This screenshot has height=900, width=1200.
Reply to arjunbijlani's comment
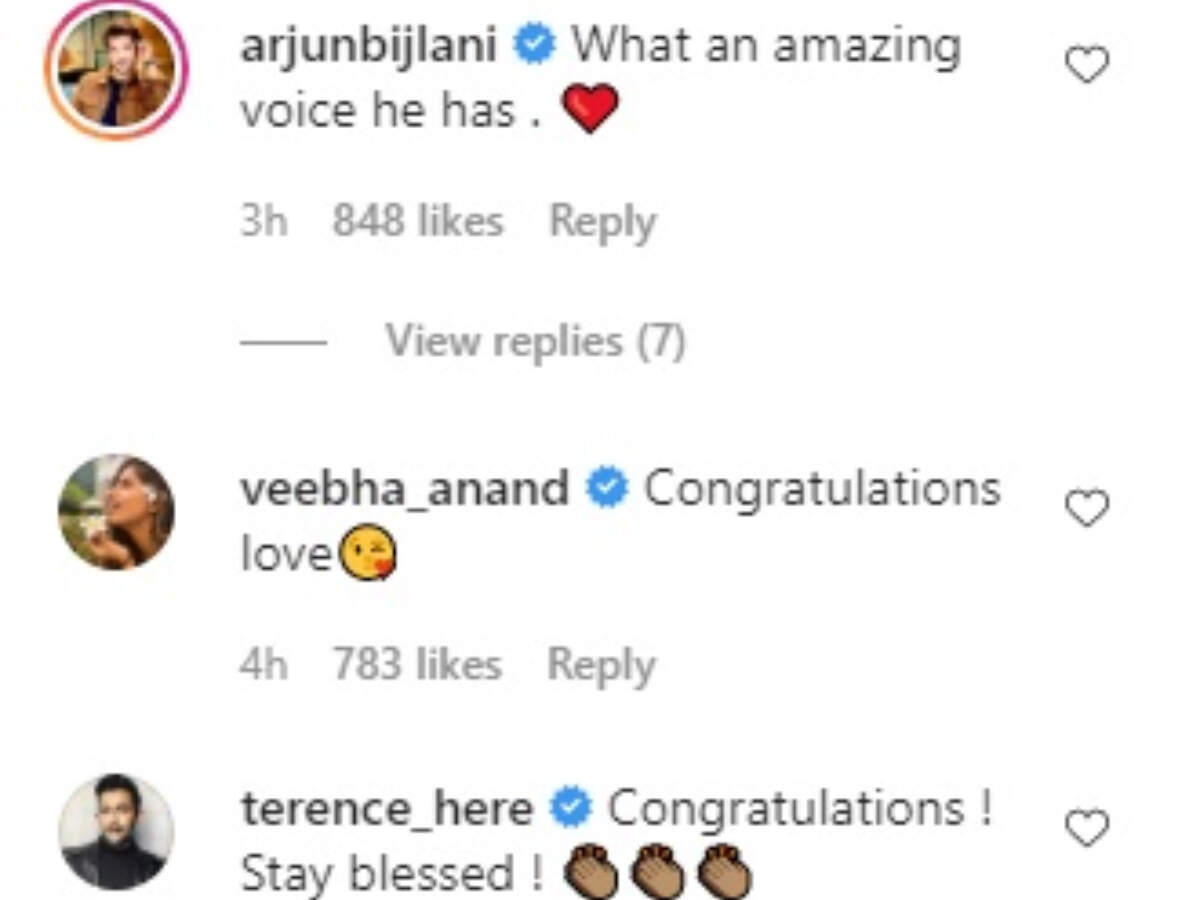(602, 222)
